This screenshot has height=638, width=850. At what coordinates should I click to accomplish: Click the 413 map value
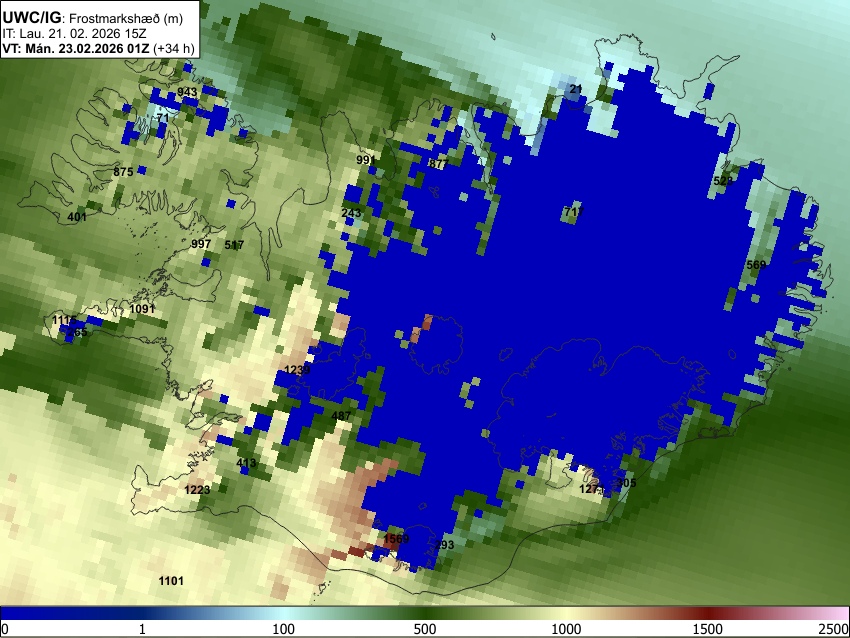(x=247, y=463)
